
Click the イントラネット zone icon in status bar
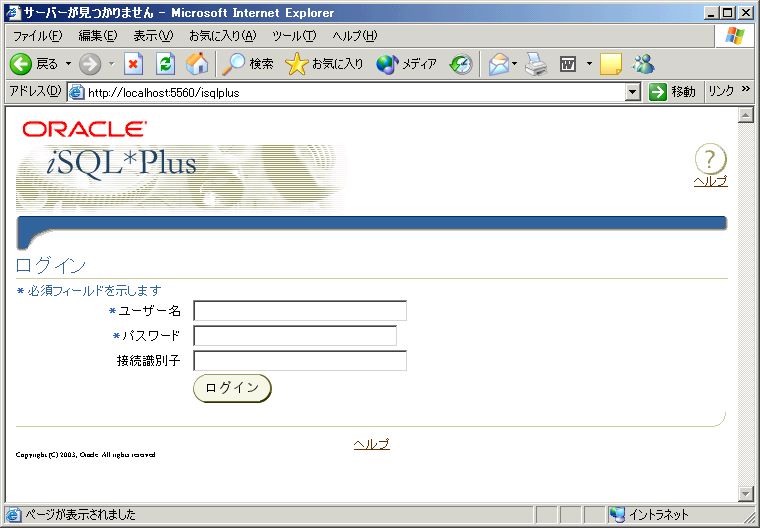click(617, 514)
